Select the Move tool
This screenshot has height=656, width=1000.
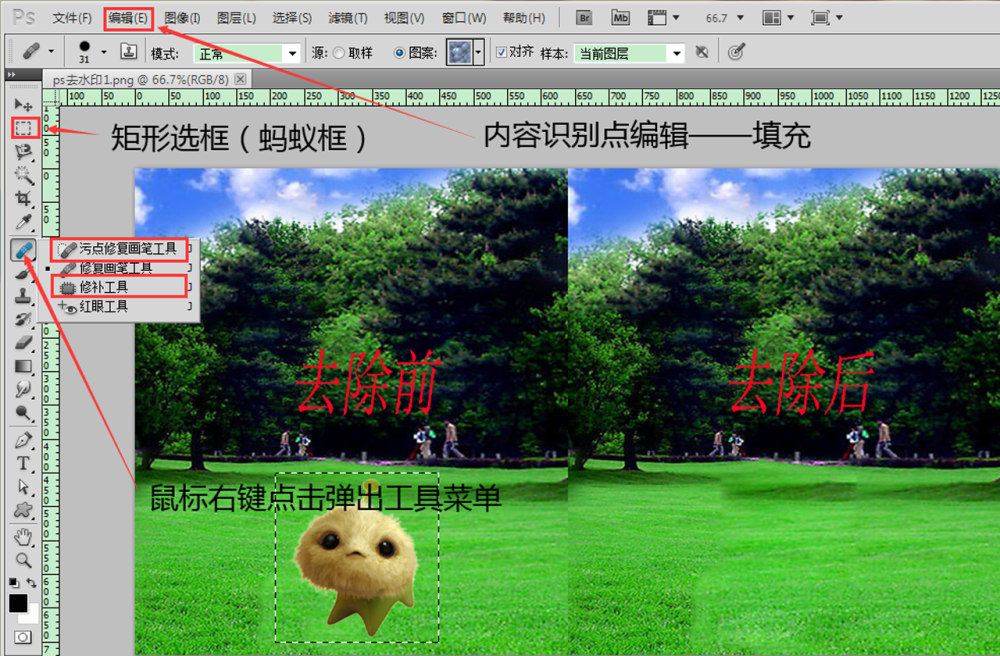[x=22, y=104]
